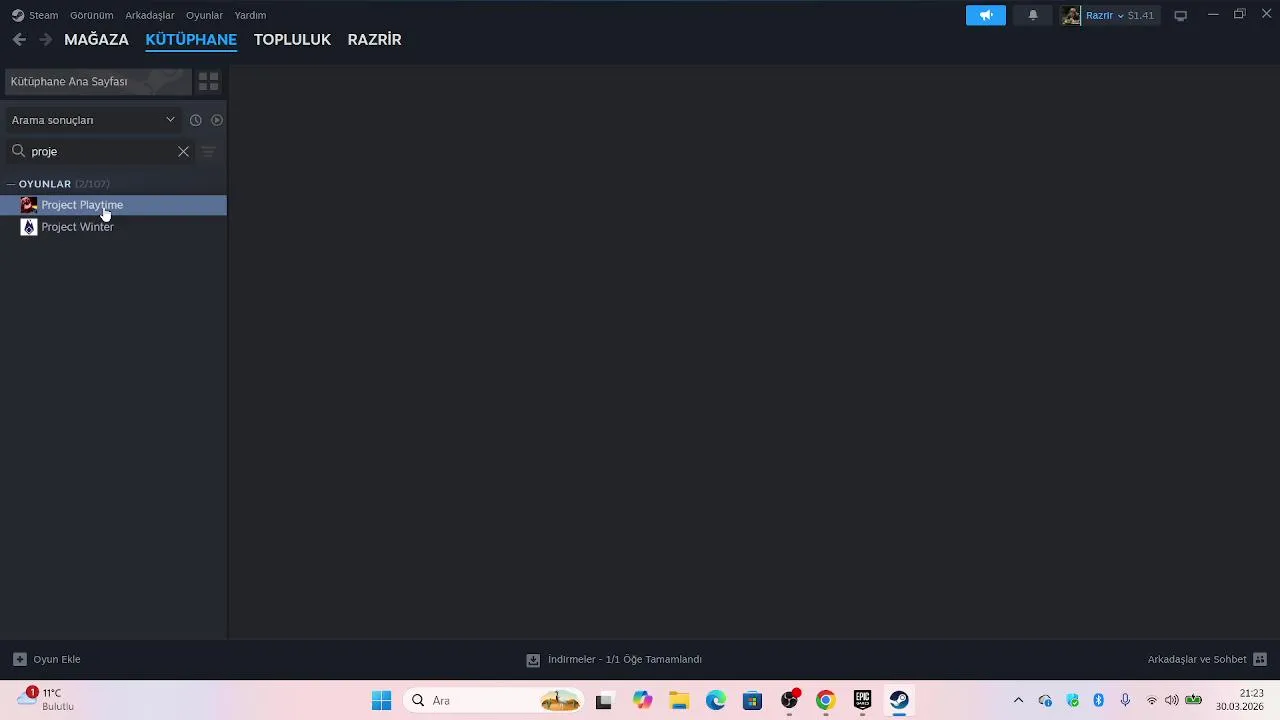
Task: Sort by recent activity clock icon
Action: pyautogui.click(x=196, y=120)
